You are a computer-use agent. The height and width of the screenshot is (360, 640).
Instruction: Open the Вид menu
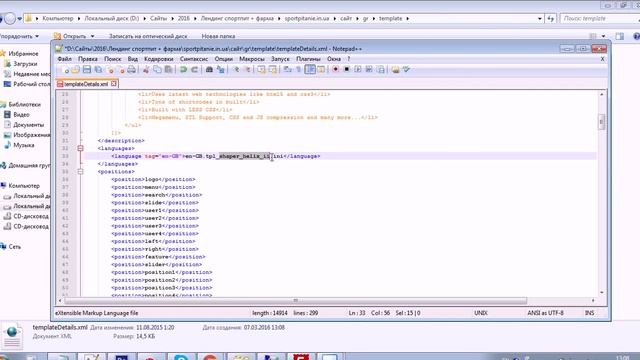[133, 59]
